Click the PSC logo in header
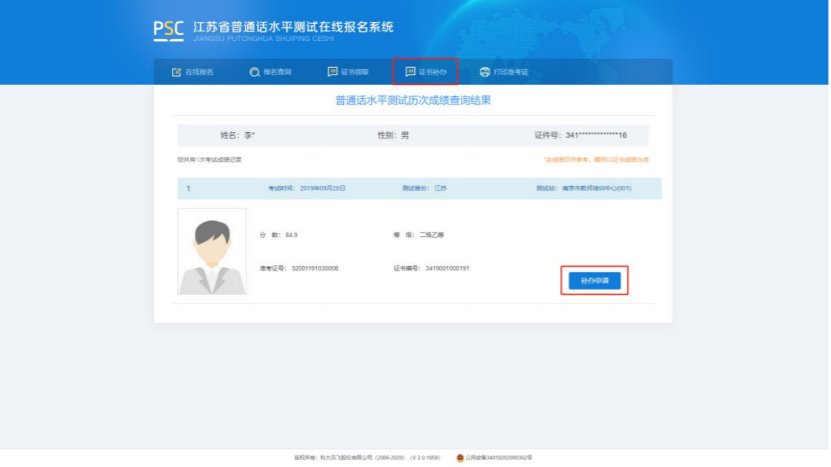Screen dimensions: 831x467 click(x=169, y=30)
